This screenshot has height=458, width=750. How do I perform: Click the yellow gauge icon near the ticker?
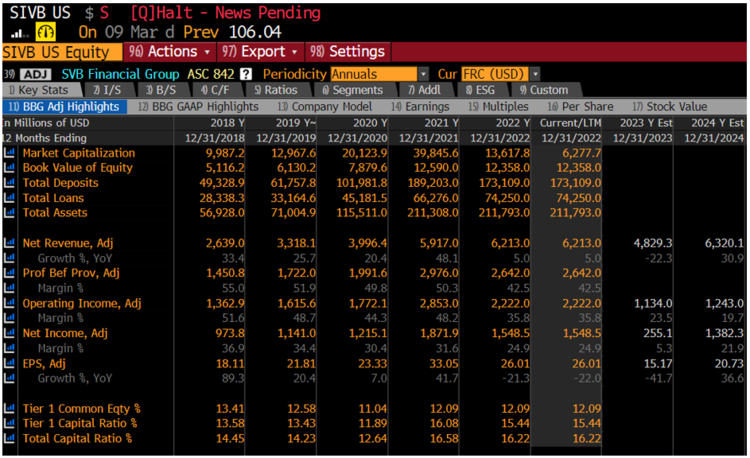coord(46,31)
